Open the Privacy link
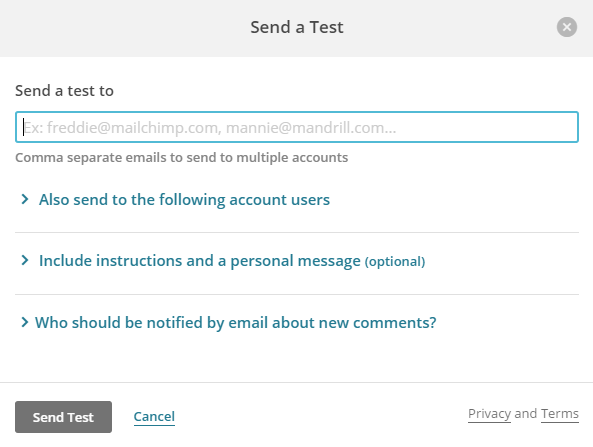 (489, 414)
